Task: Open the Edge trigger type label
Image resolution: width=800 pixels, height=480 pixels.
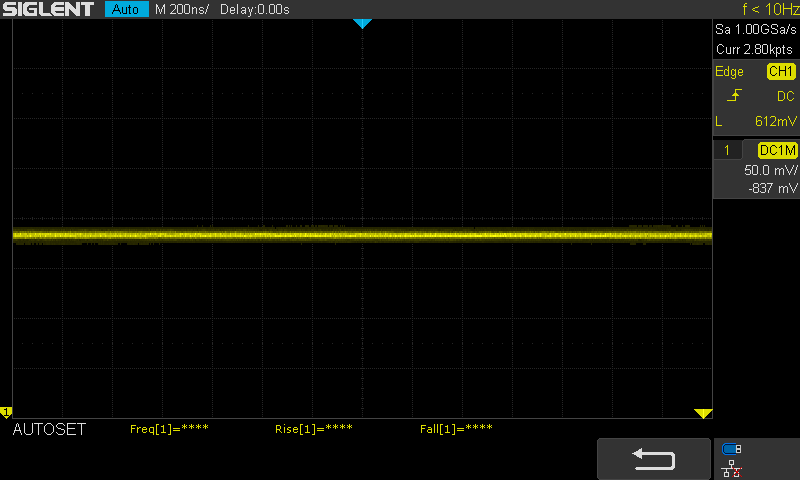Action: tap(729, 71)
